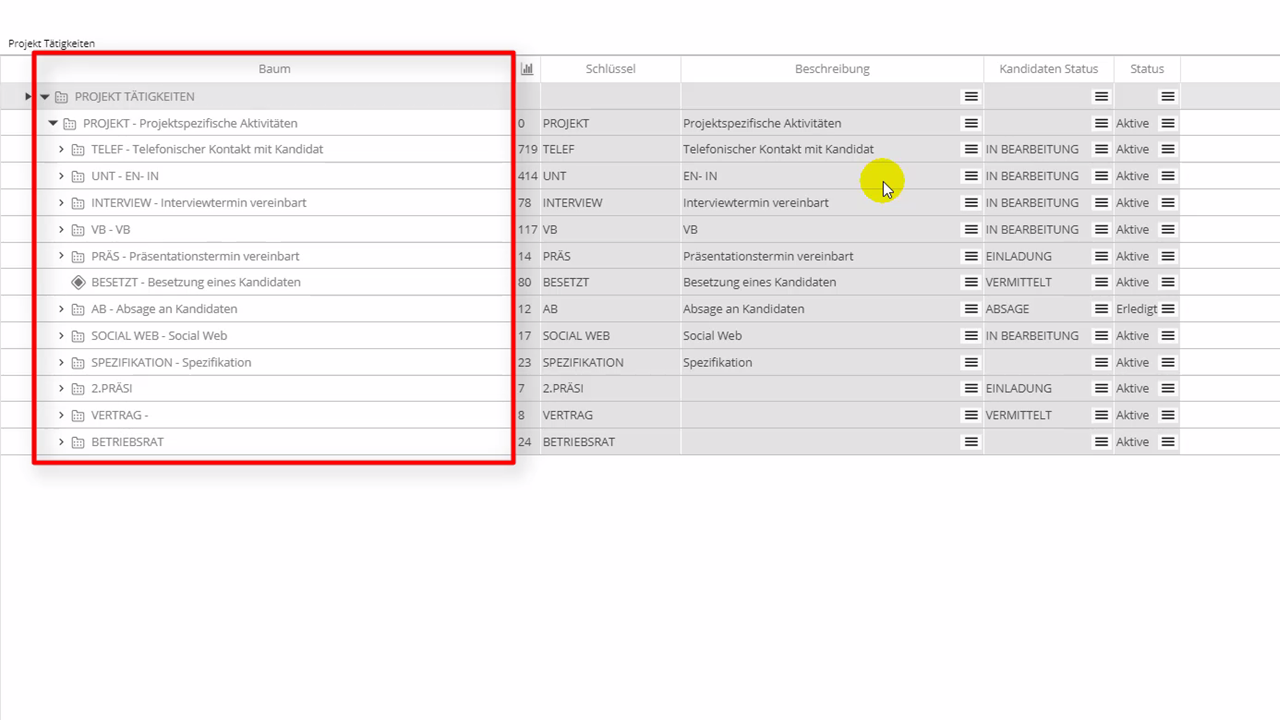Image resolution: width=1280 pixels, height=720 pixels.
Task: Click the Schlüssel column header
Action: click(x=610, y=69)
